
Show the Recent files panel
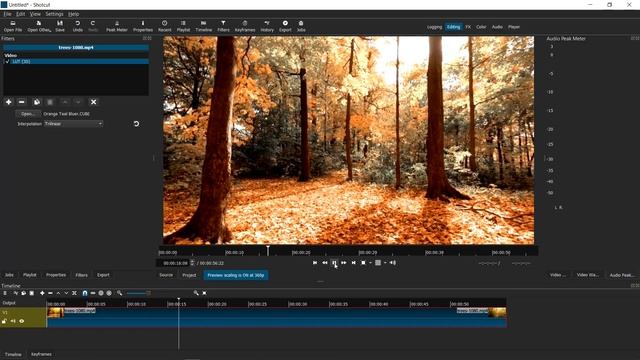point(164,26)
